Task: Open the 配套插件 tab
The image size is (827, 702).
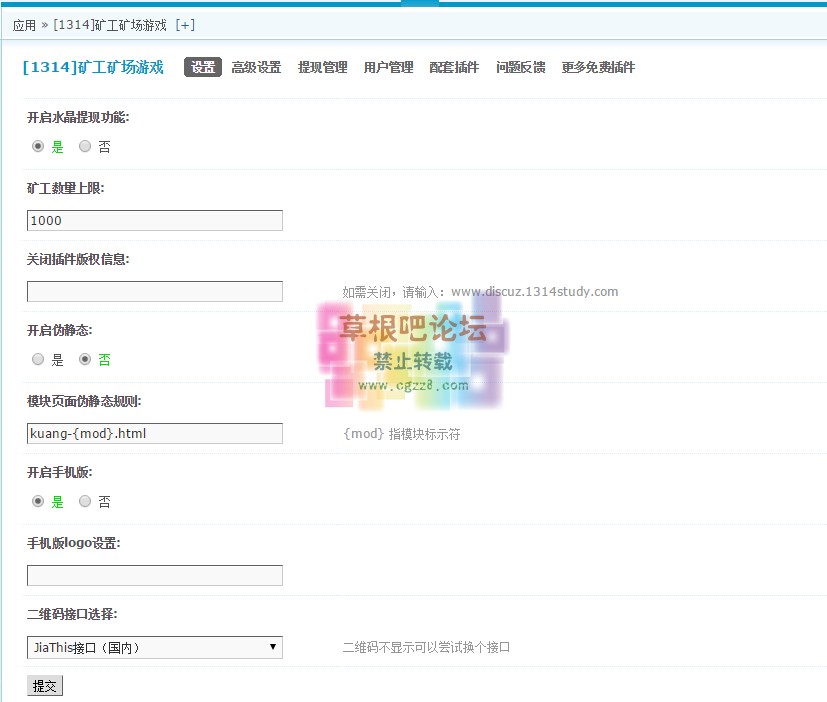Action: (454, 67)
